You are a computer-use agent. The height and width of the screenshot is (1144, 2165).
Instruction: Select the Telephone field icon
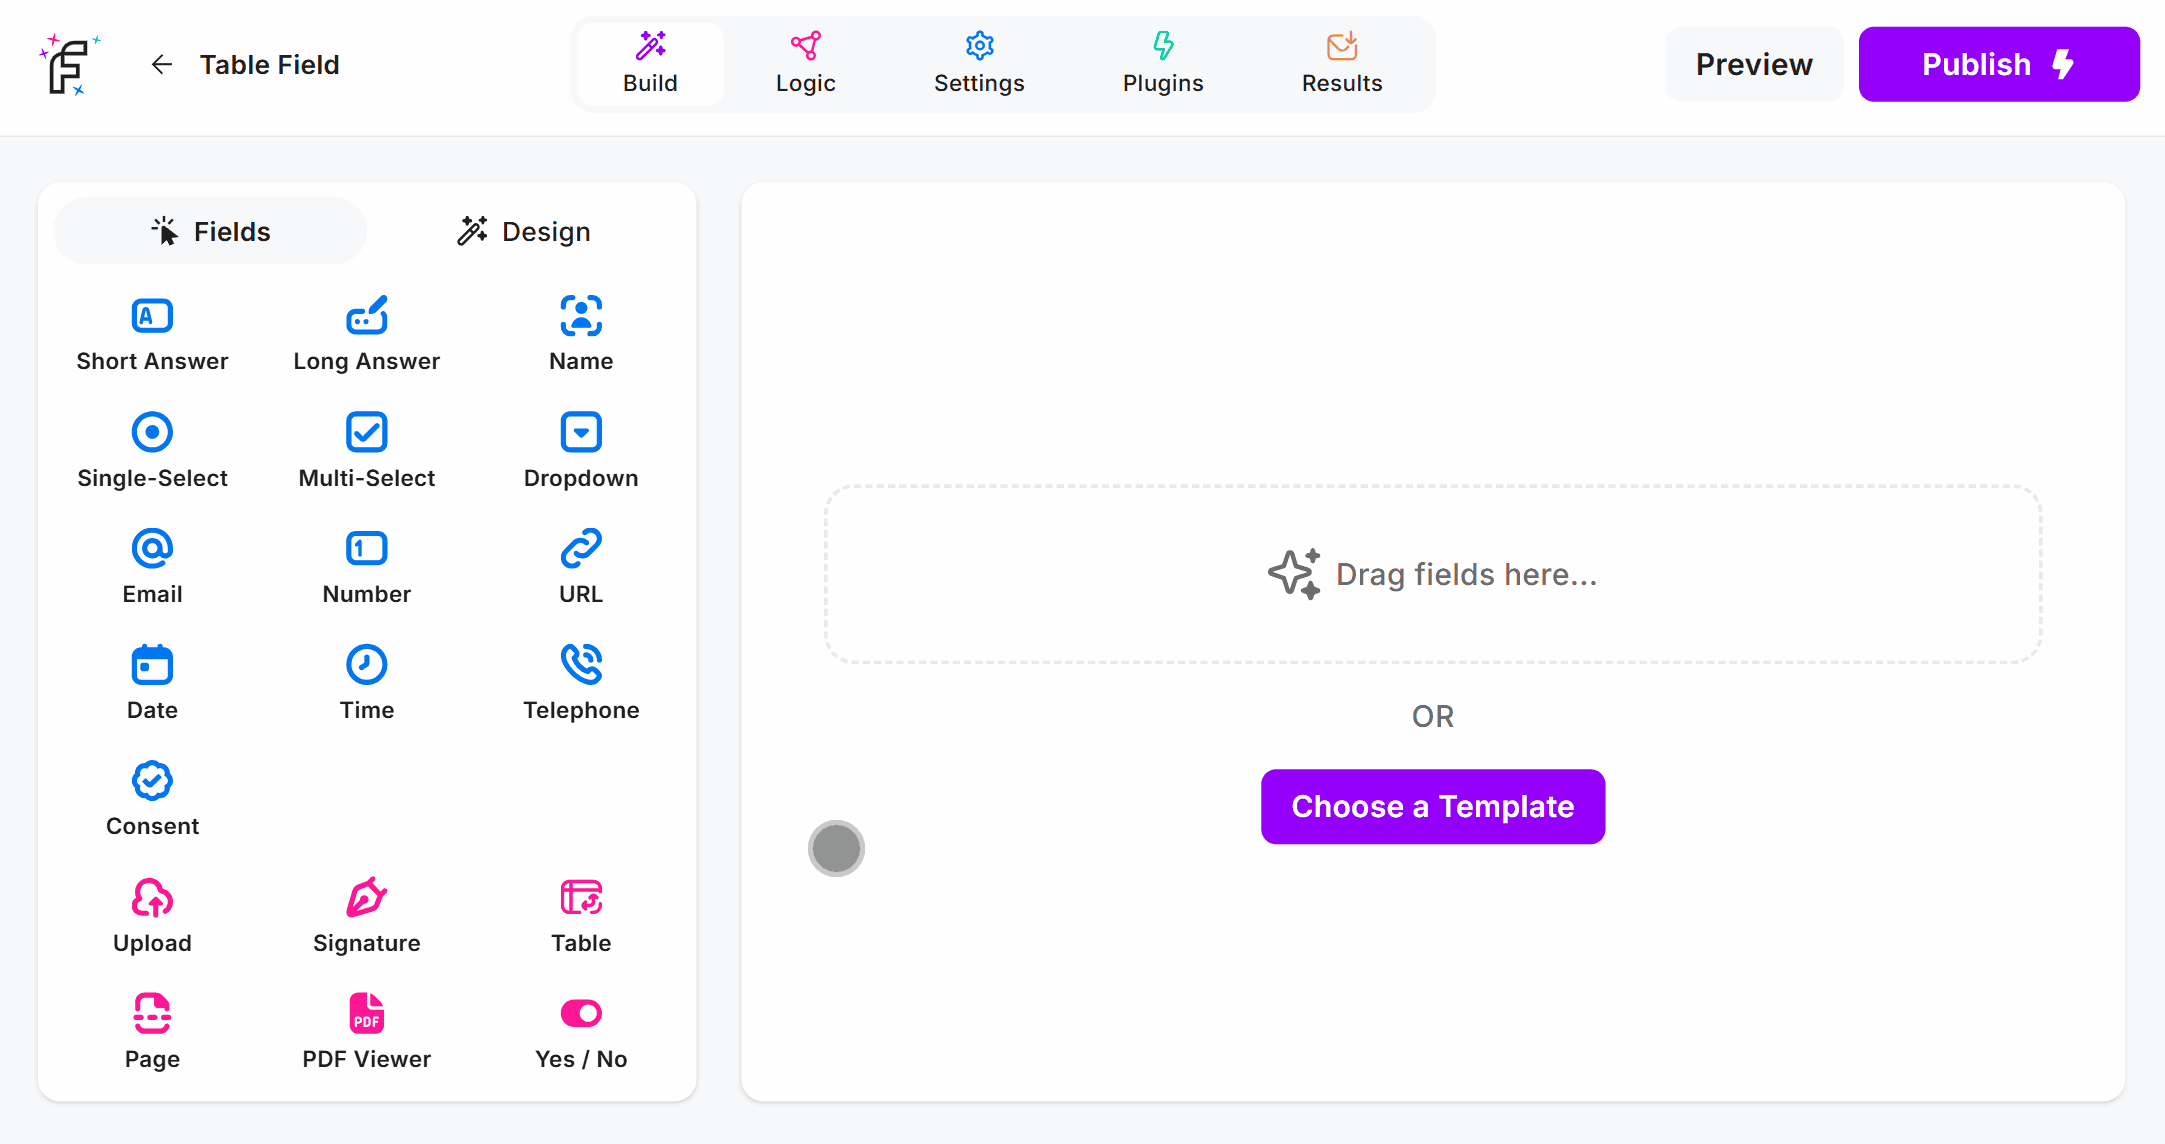(x=580, y=681)
